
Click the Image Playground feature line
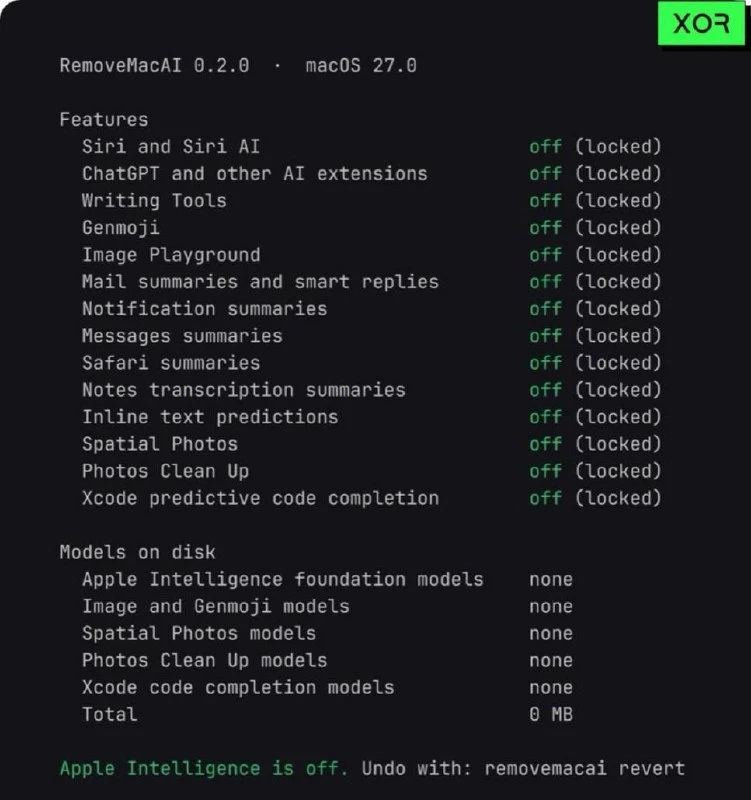point(371,255)
